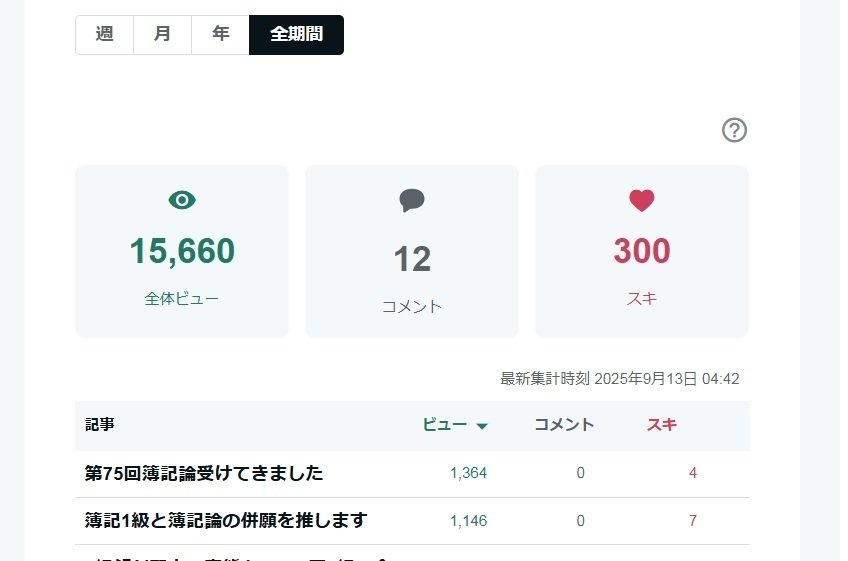The height and width of the screenshot is (561, 848).
Task: Click the 15,660 total views card
Action: 182,252
